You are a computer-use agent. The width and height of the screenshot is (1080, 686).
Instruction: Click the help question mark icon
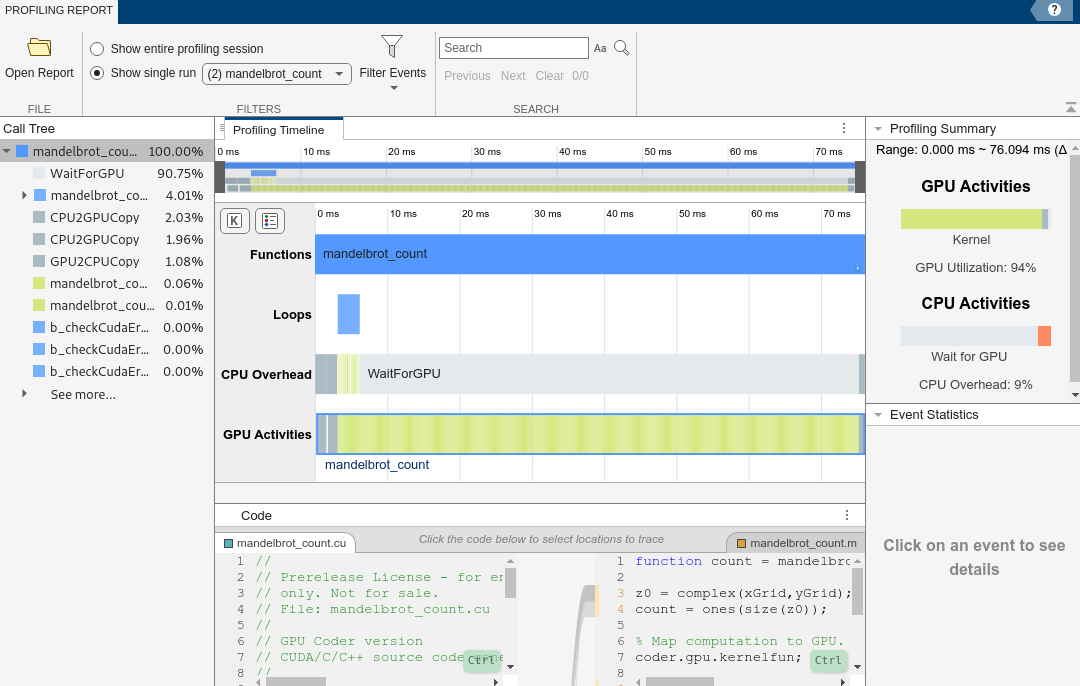pos(1054,10)
